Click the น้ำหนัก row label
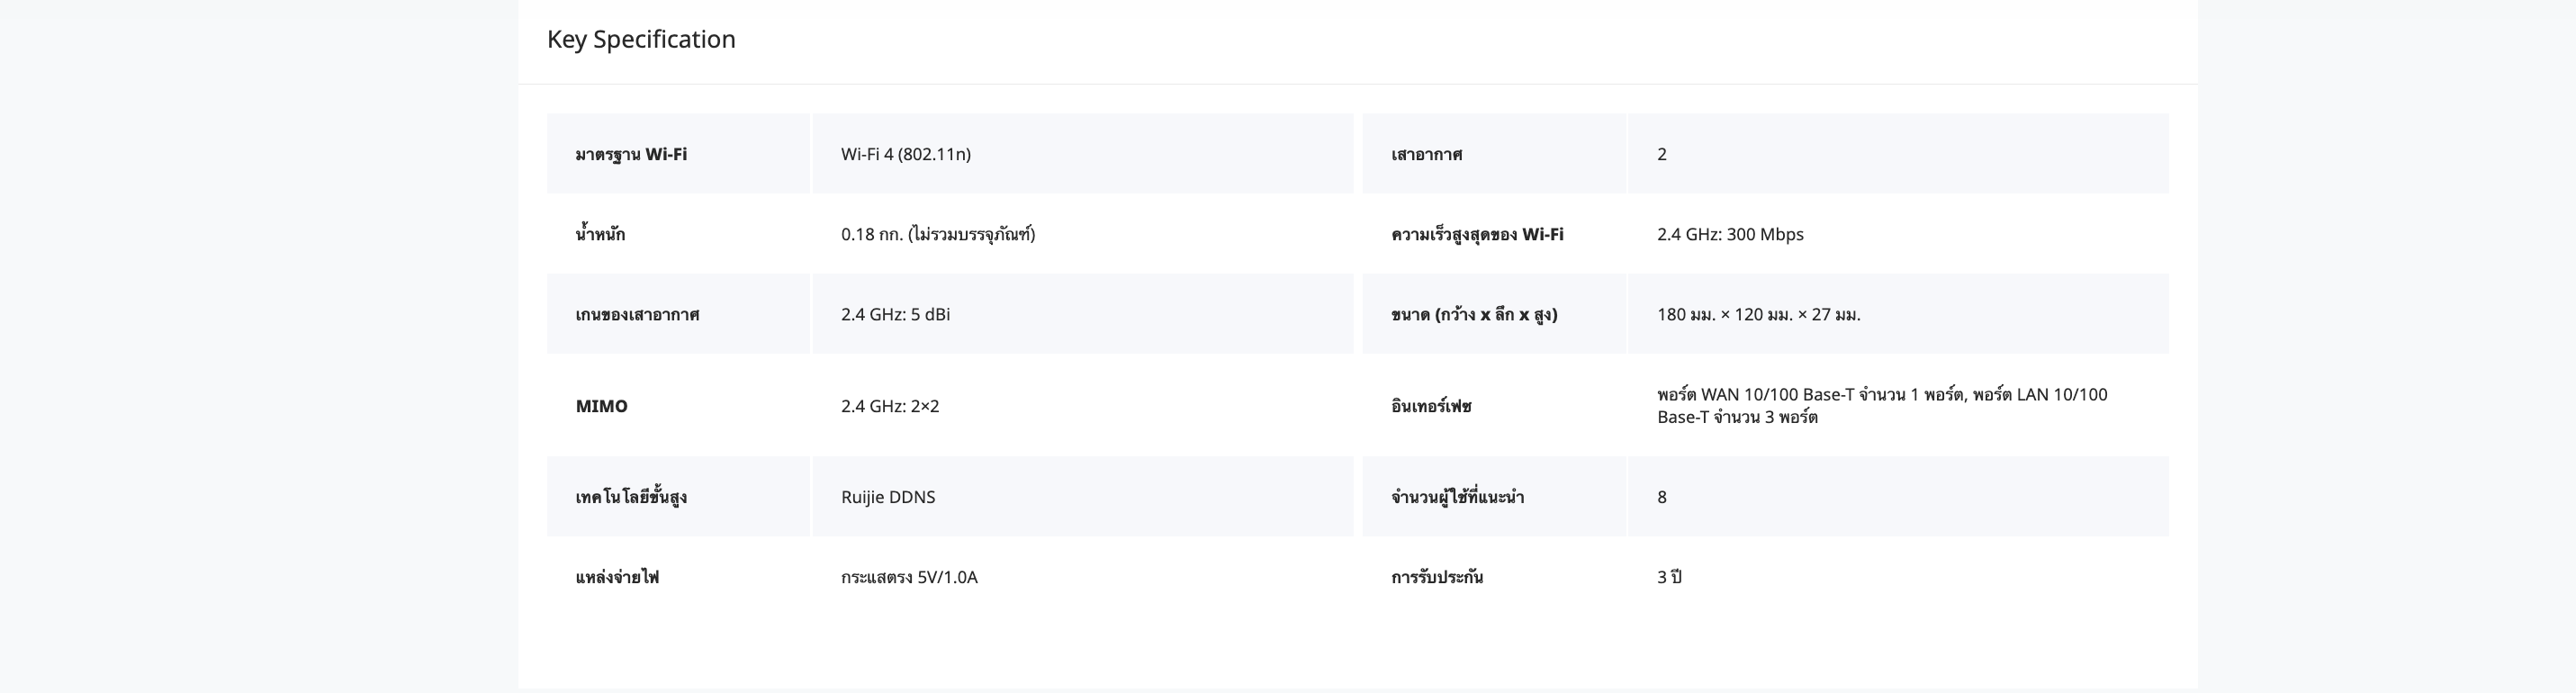Image resolution: width=2576 pixels, height=693 pixels. (600, 234)
